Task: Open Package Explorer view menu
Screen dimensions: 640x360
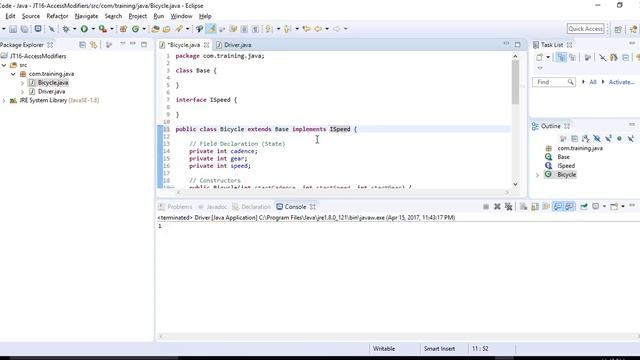Action: (x=122, y=44)
